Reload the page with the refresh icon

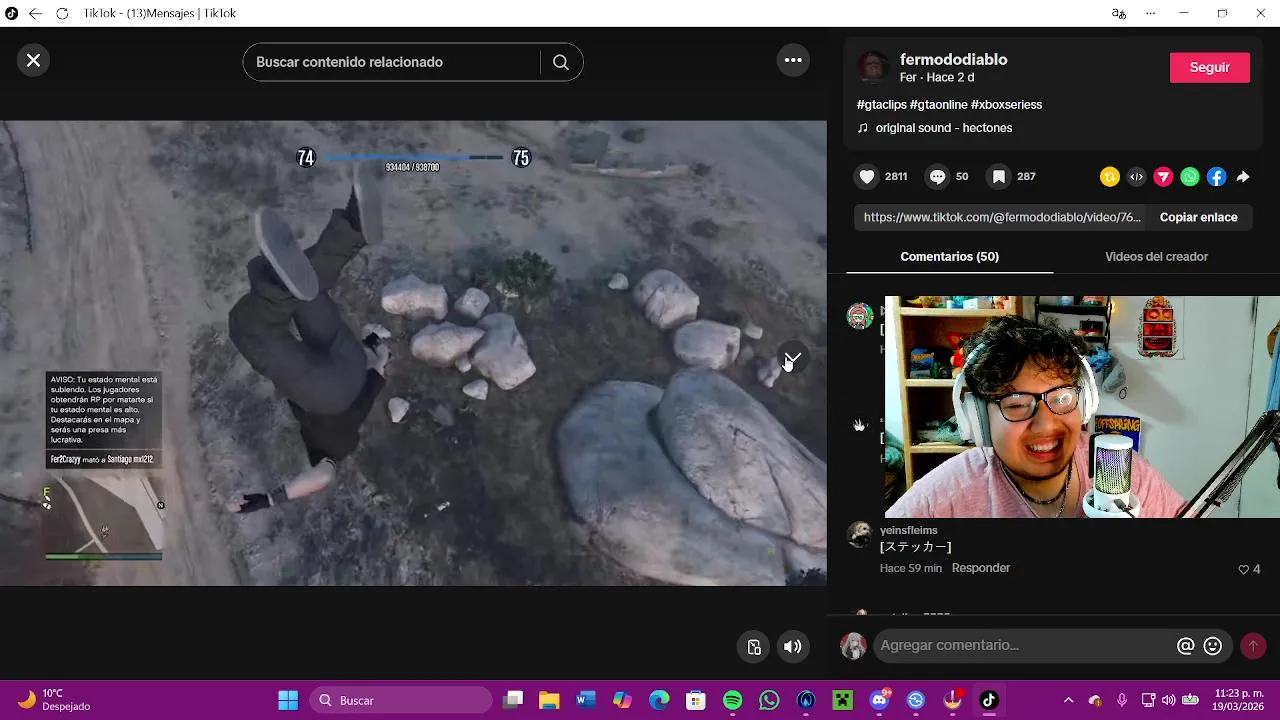pyautogui.click(x=62, y=14)
